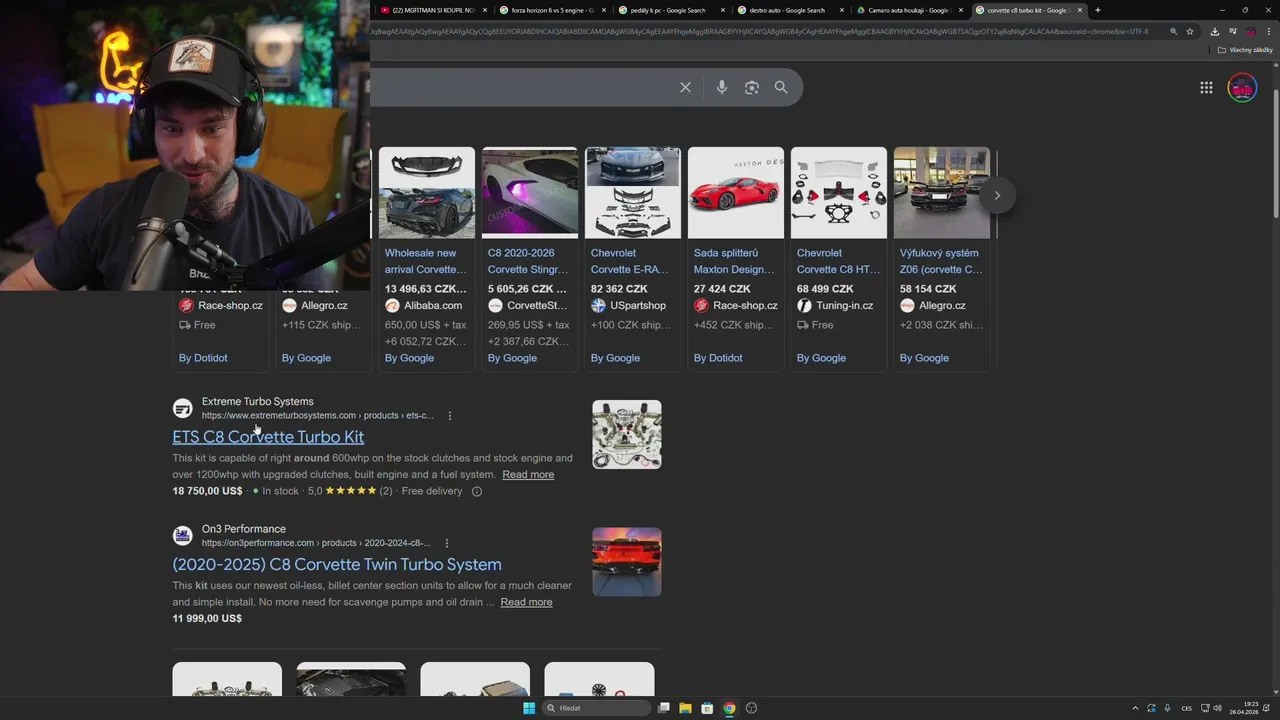Click the Chrome icon on the taskbar
The image size is (1280, 720).
(x=729, y=708)
